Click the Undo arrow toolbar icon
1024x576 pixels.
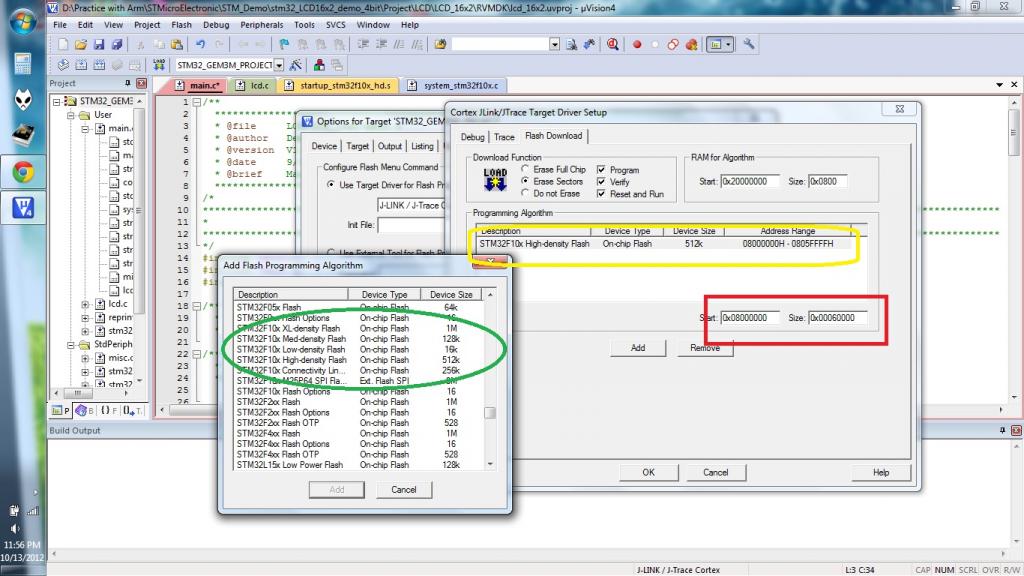pyautogui.click(x=201, y=44)
